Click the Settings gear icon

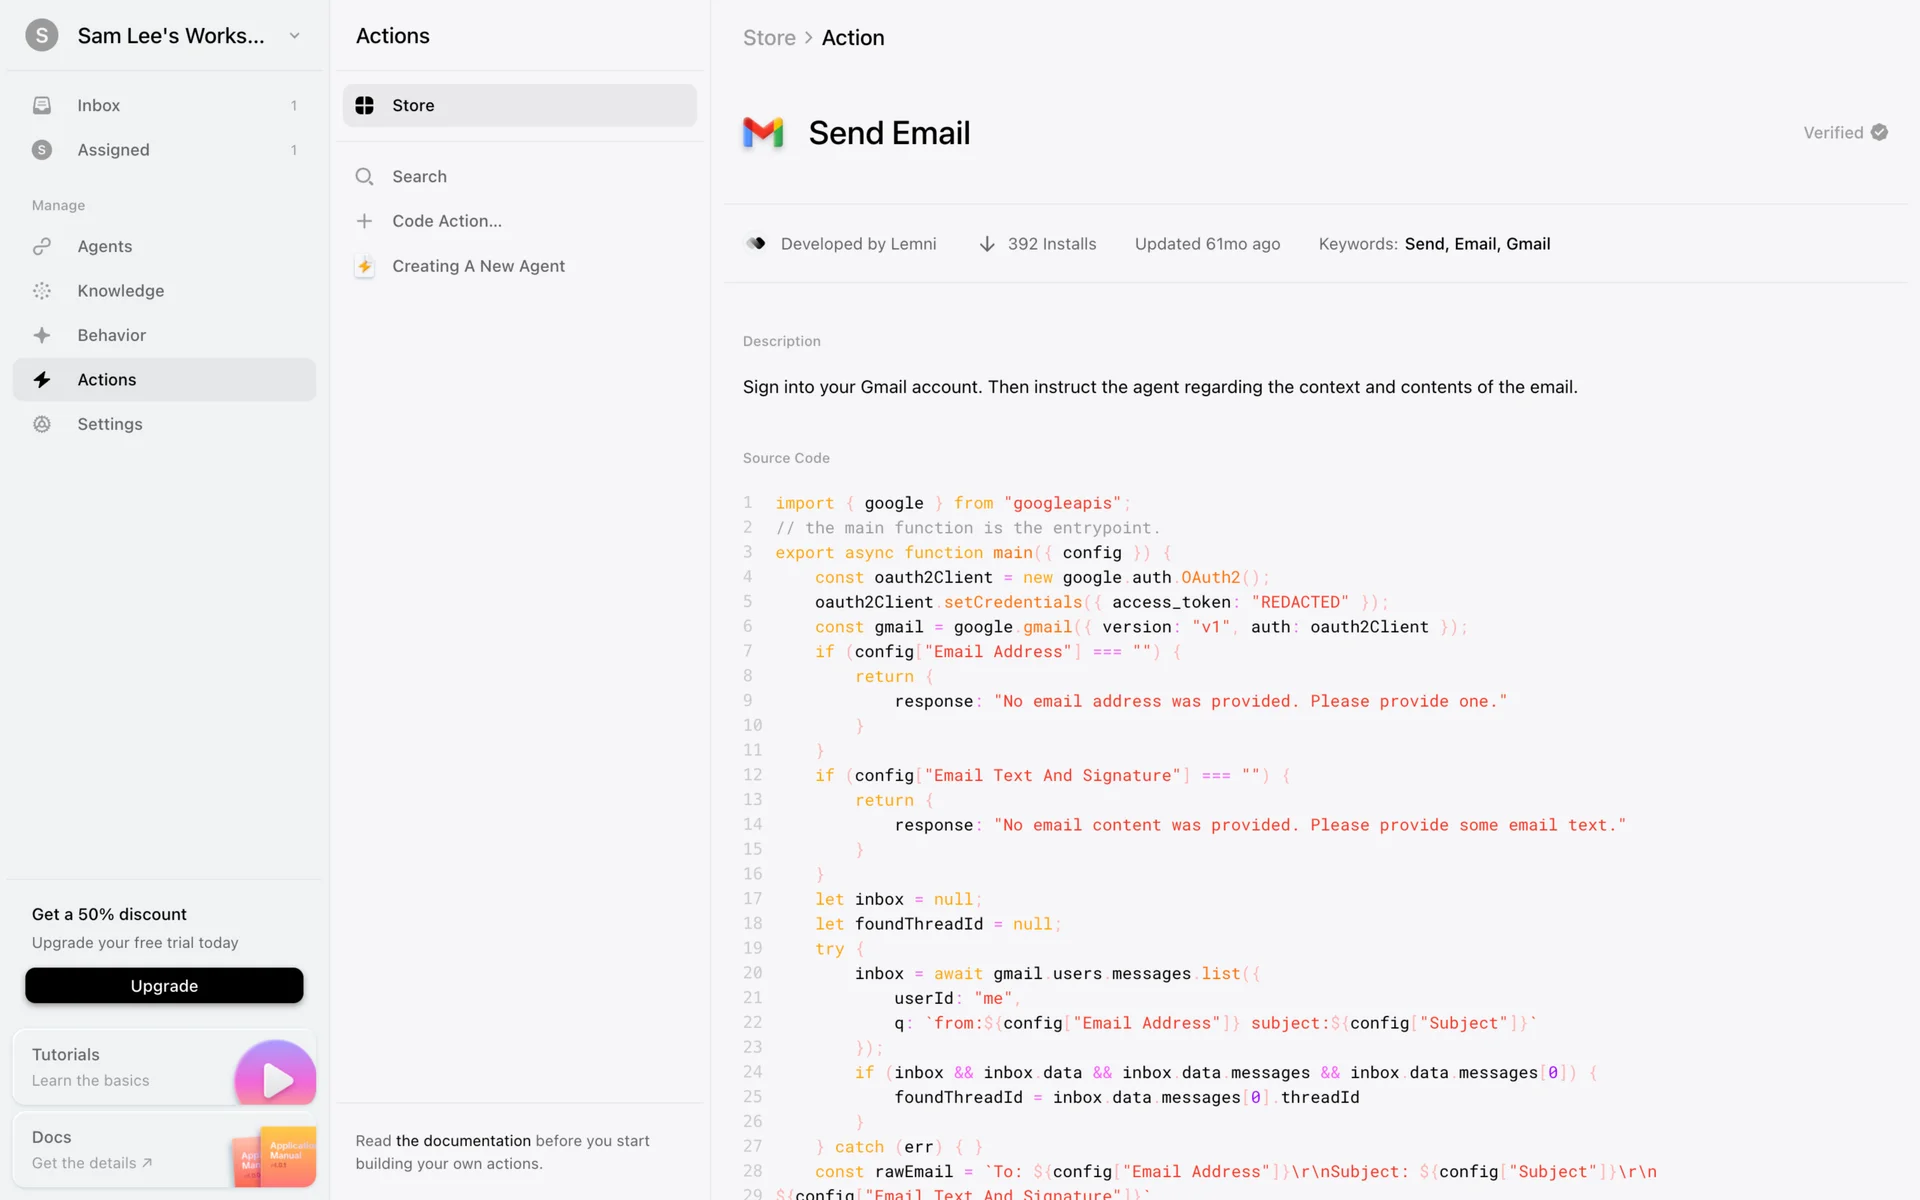[42, 424]
